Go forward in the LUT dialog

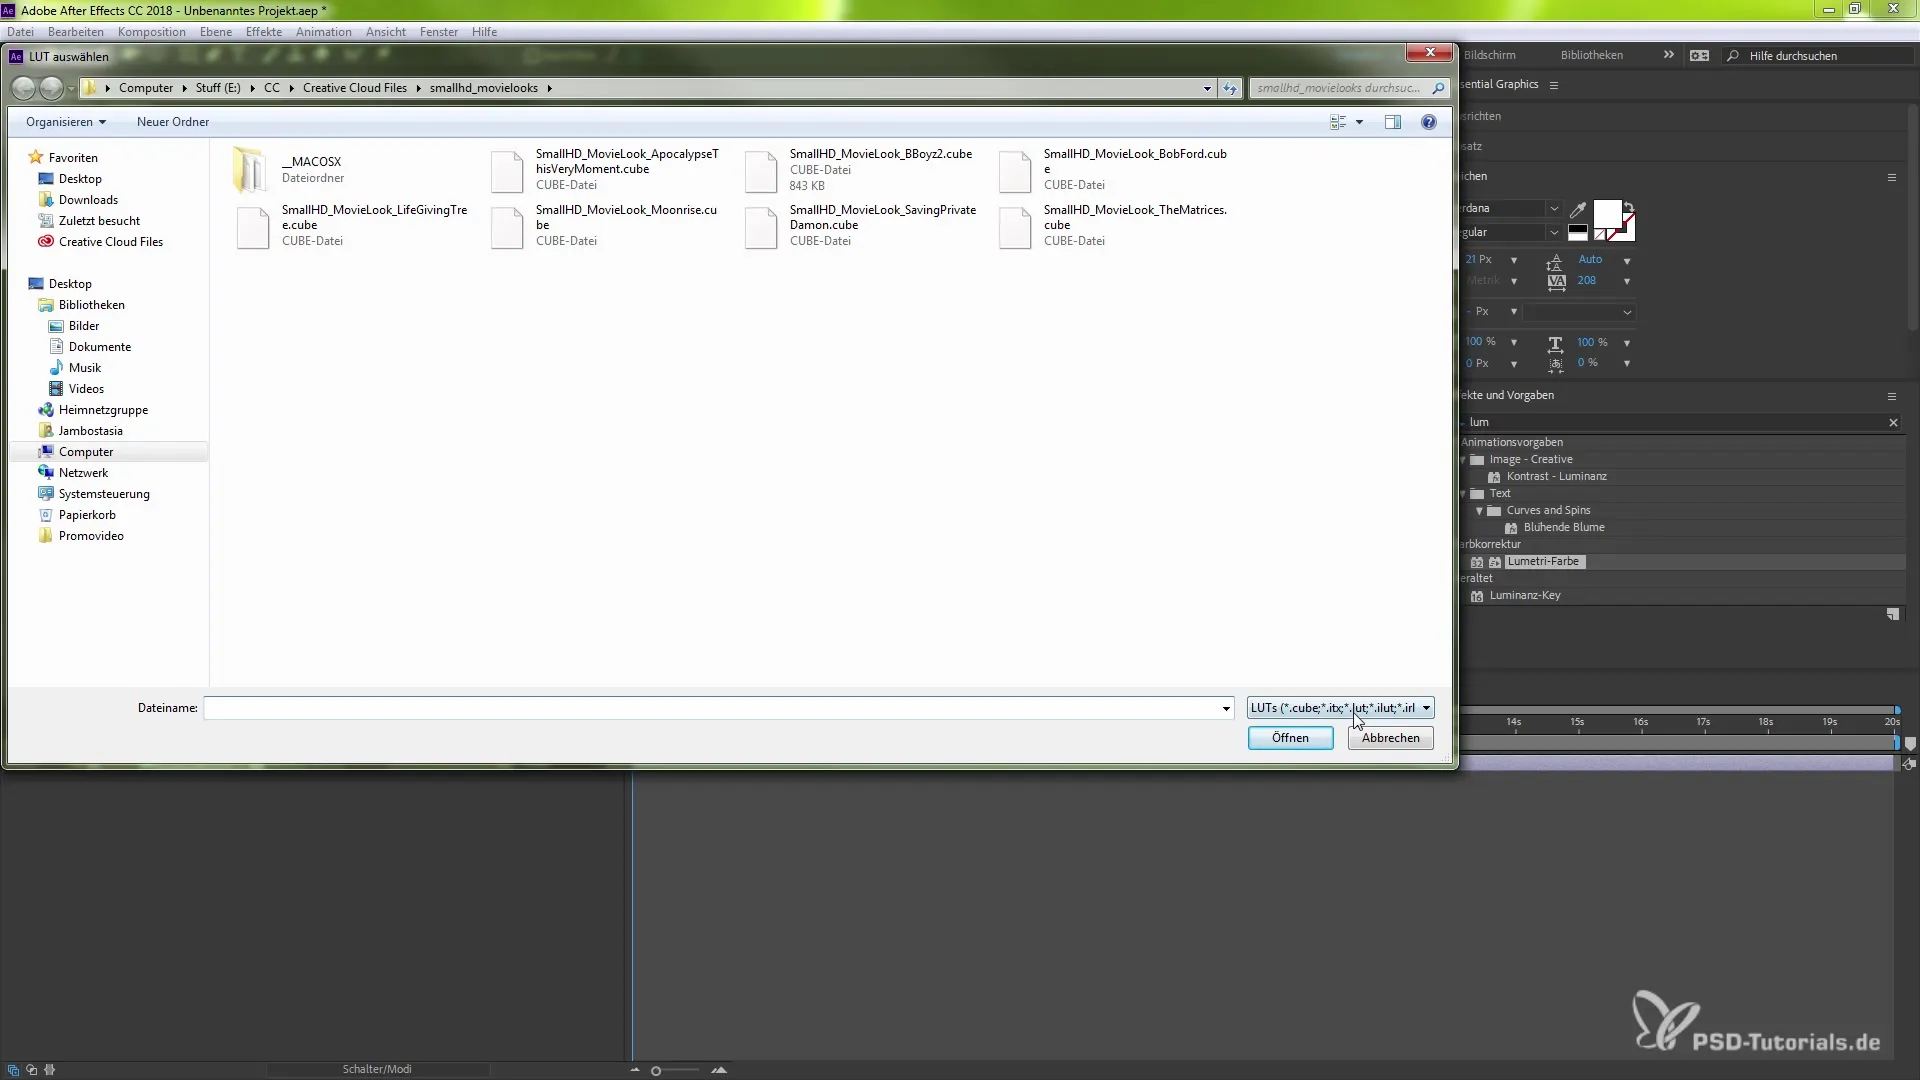tap(51, 88)
